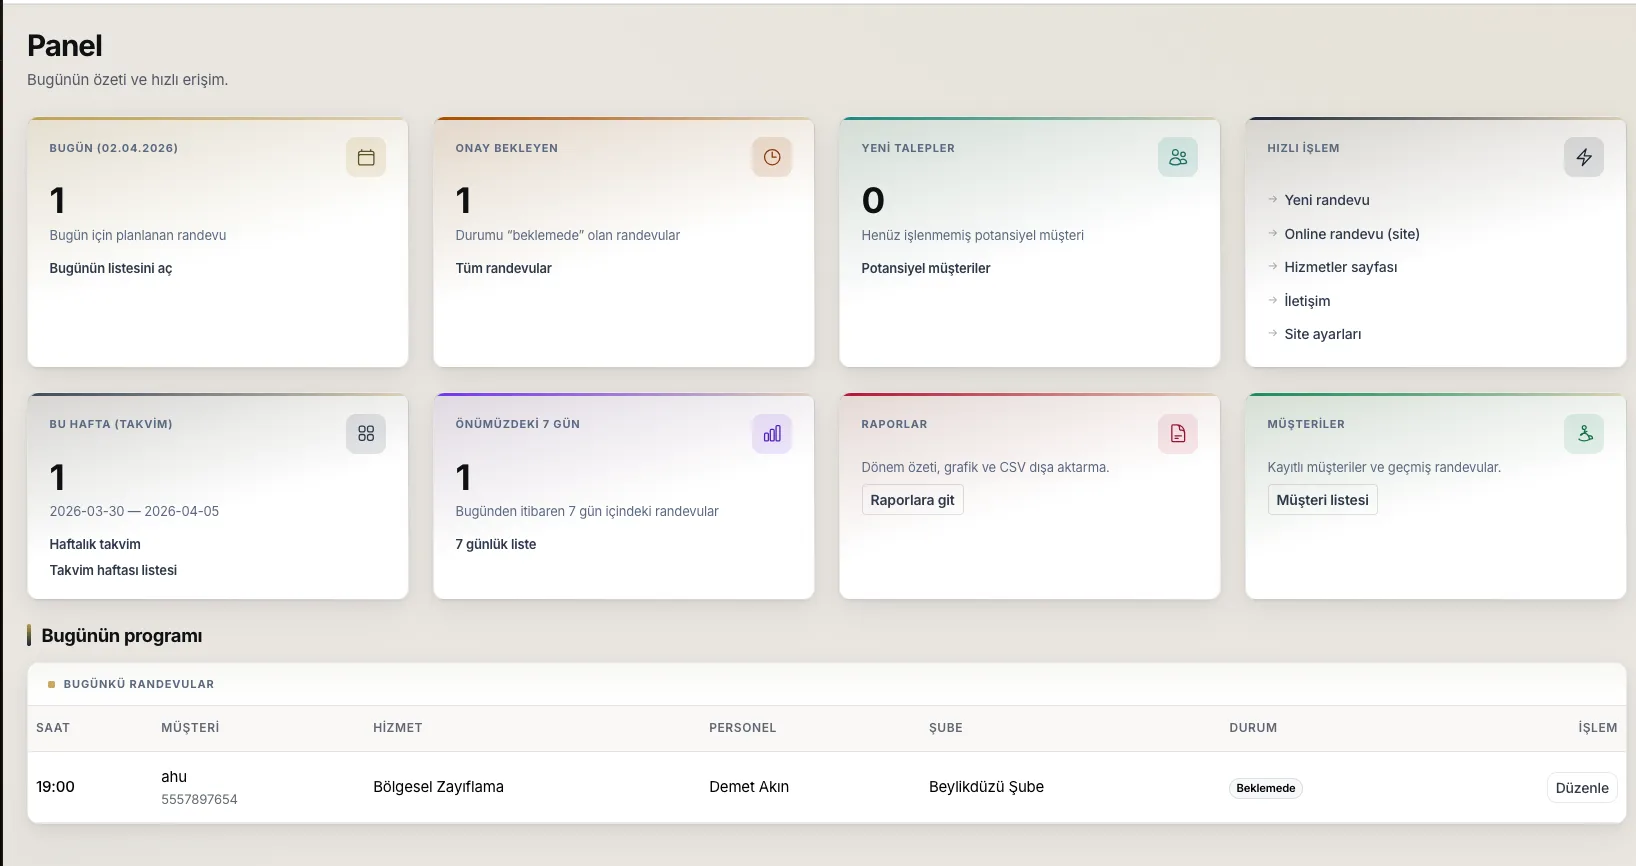Click the Beklemede status badge
The image size is (1636, 866).
1266,788
